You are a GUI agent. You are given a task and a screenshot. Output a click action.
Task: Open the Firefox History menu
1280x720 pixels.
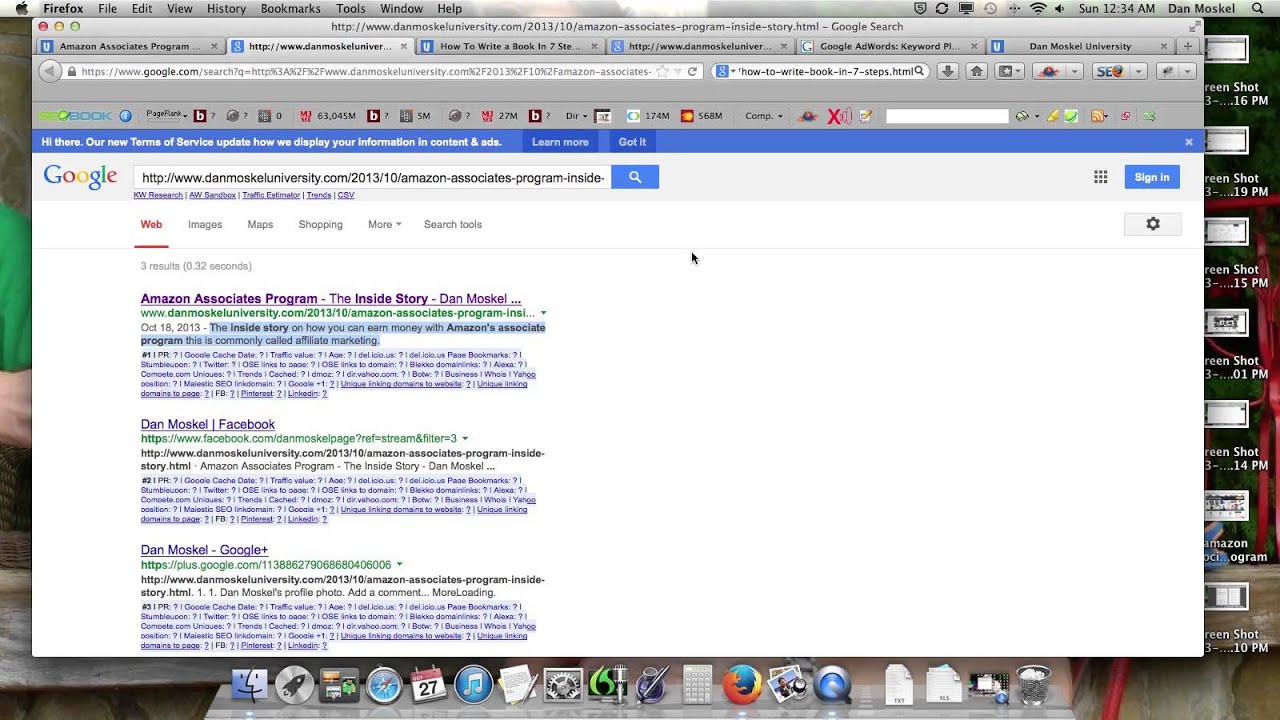click(x=226, y=8)
